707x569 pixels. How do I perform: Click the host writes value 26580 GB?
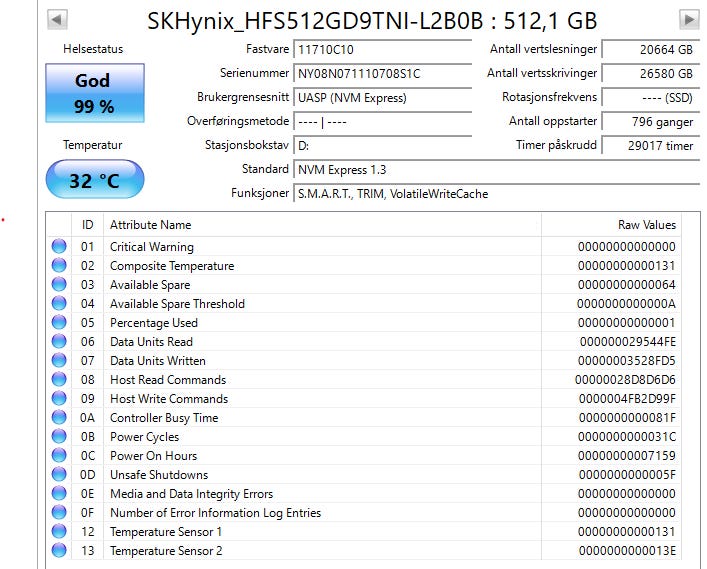click(651, 73)
